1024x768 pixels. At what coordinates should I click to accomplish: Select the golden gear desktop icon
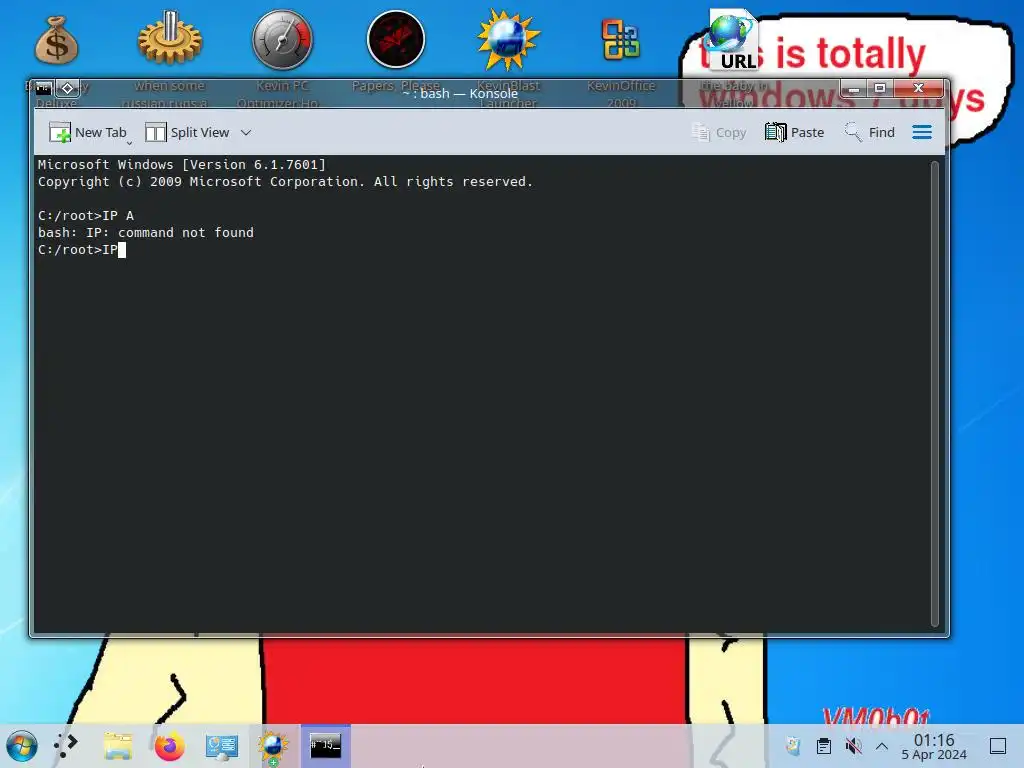pos(170,39)
